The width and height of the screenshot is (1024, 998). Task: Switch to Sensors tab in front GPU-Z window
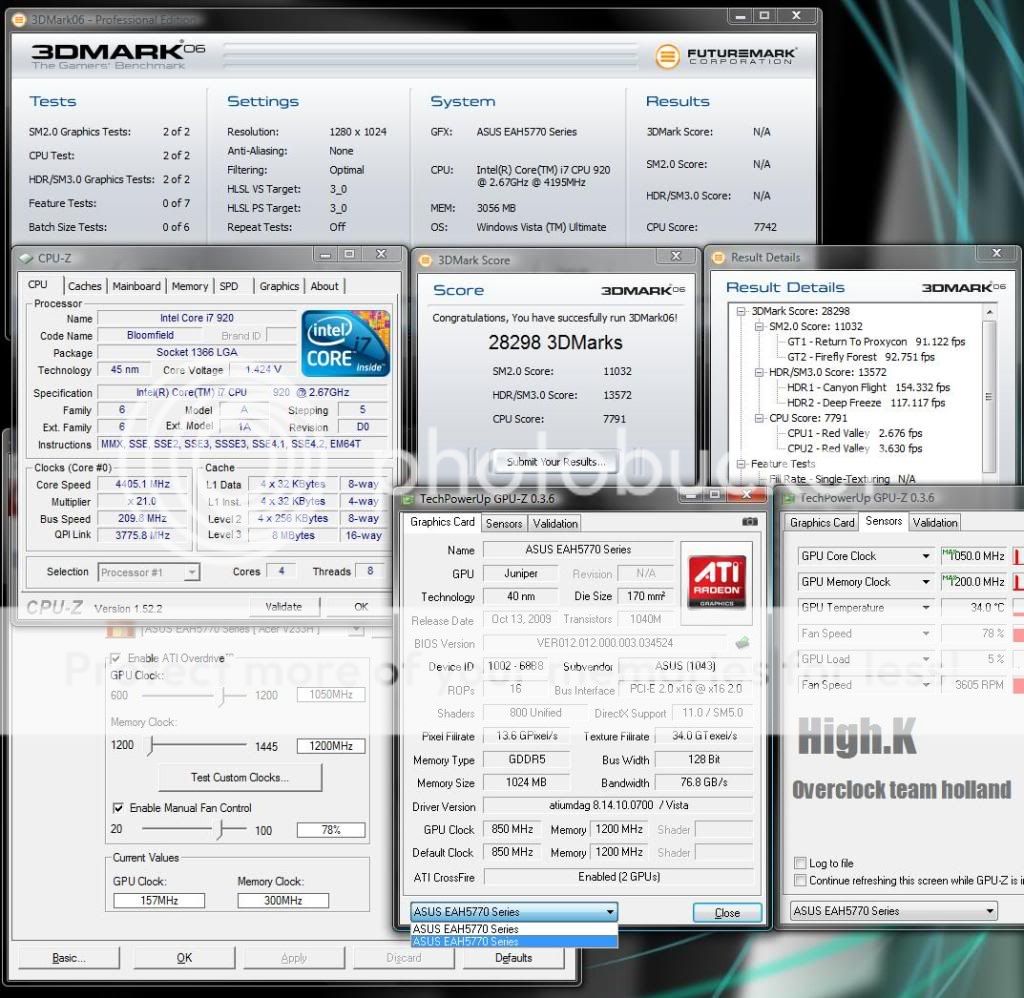(x=504, y=524)
